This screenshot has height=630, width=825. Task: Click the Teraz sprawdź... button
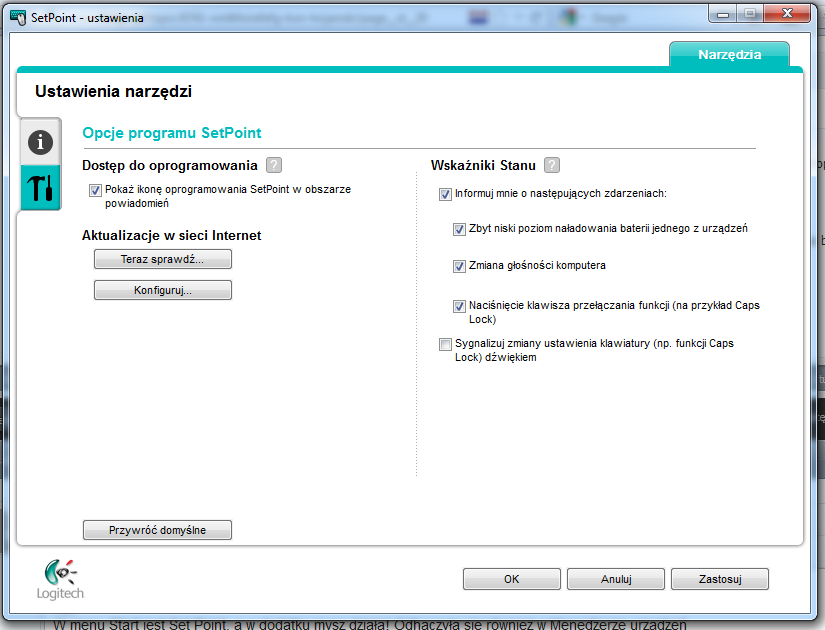[163, 259]
